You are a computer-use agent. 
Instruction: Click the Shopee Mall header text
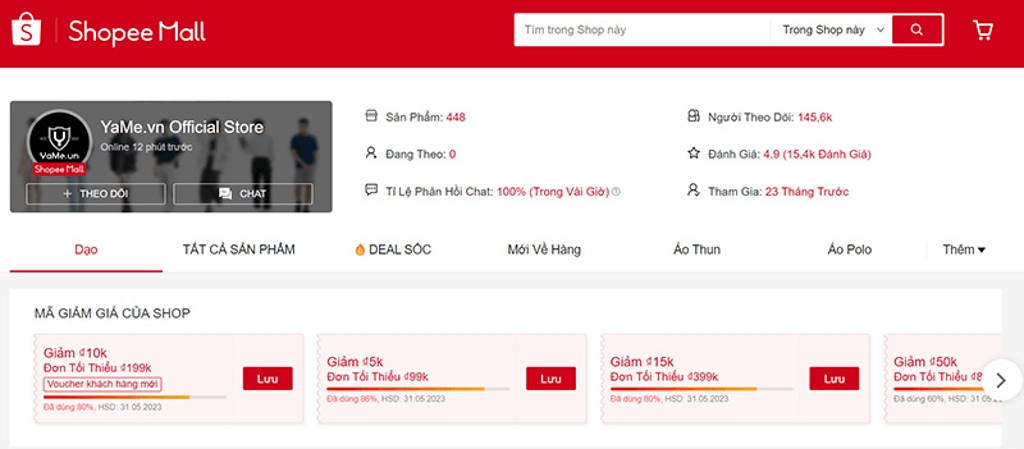pos(137,31)
